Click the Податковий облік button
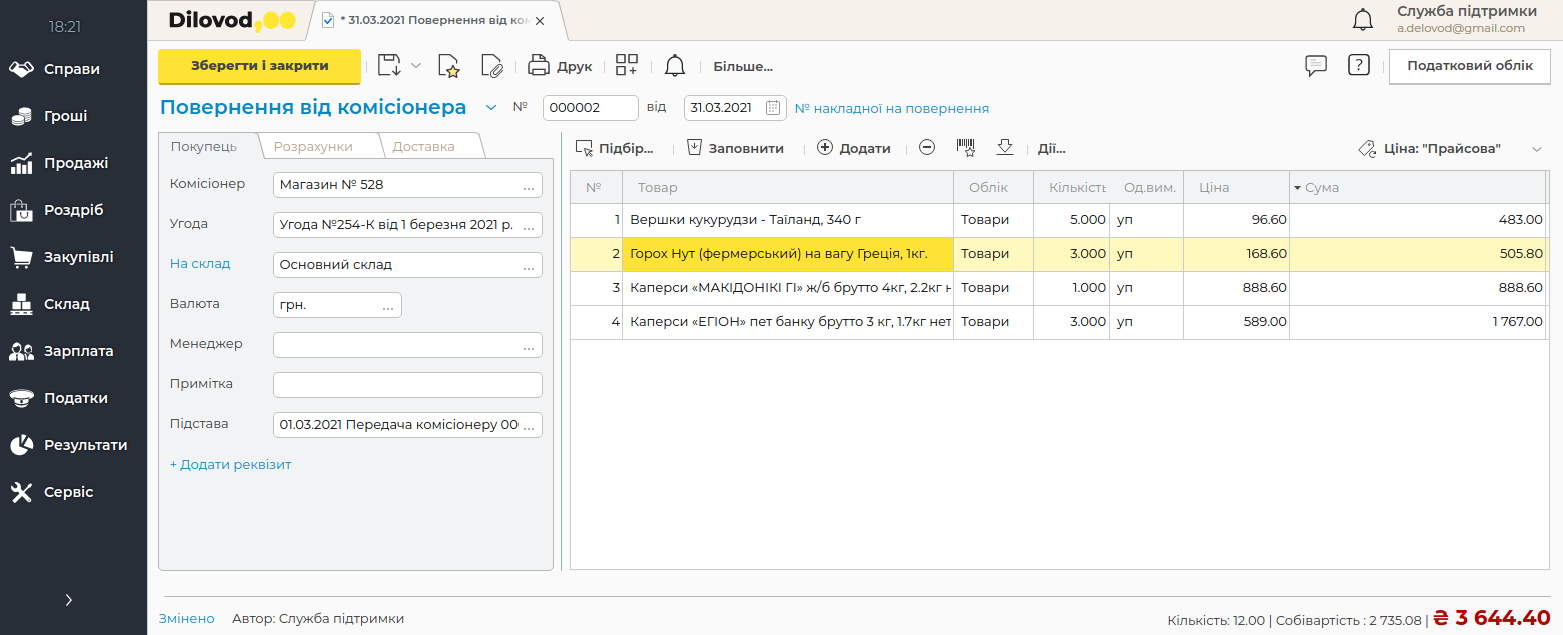Screen dimensions: 1563x635 click(x=1469, y=66)
